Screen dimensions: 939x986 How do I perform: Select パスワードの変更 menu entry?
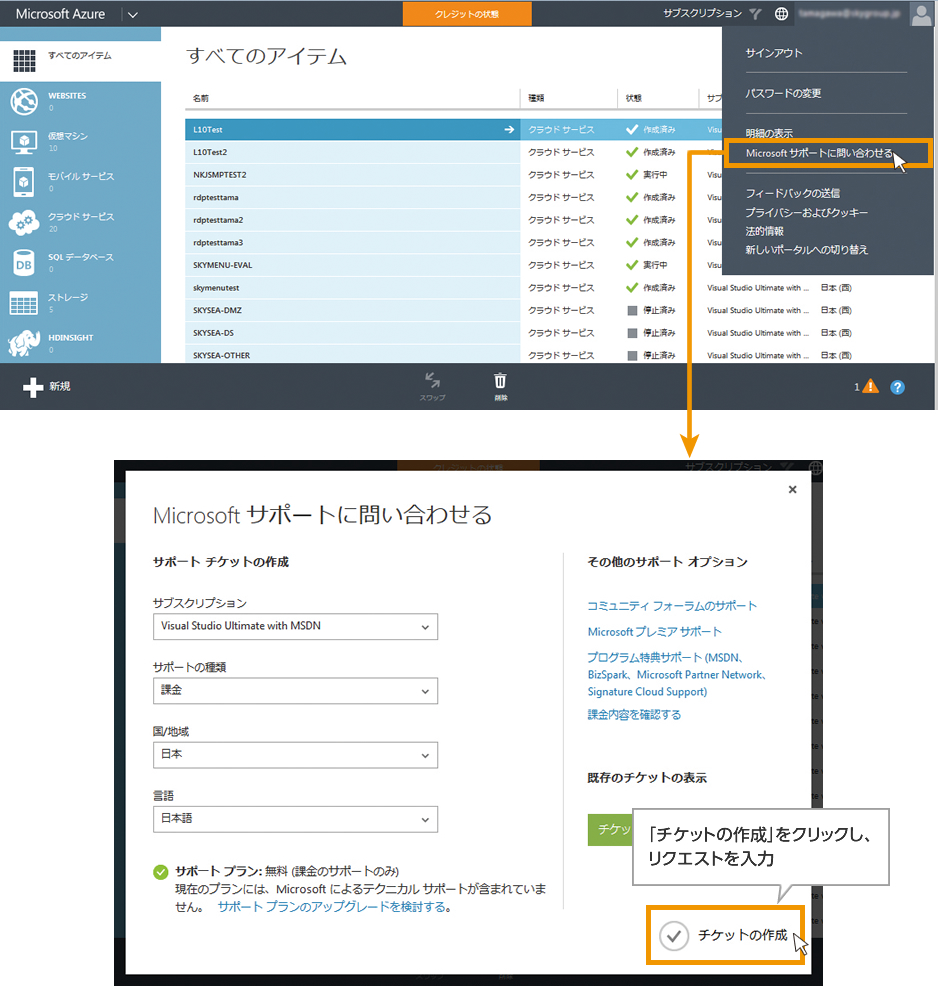tap(783, 93)
